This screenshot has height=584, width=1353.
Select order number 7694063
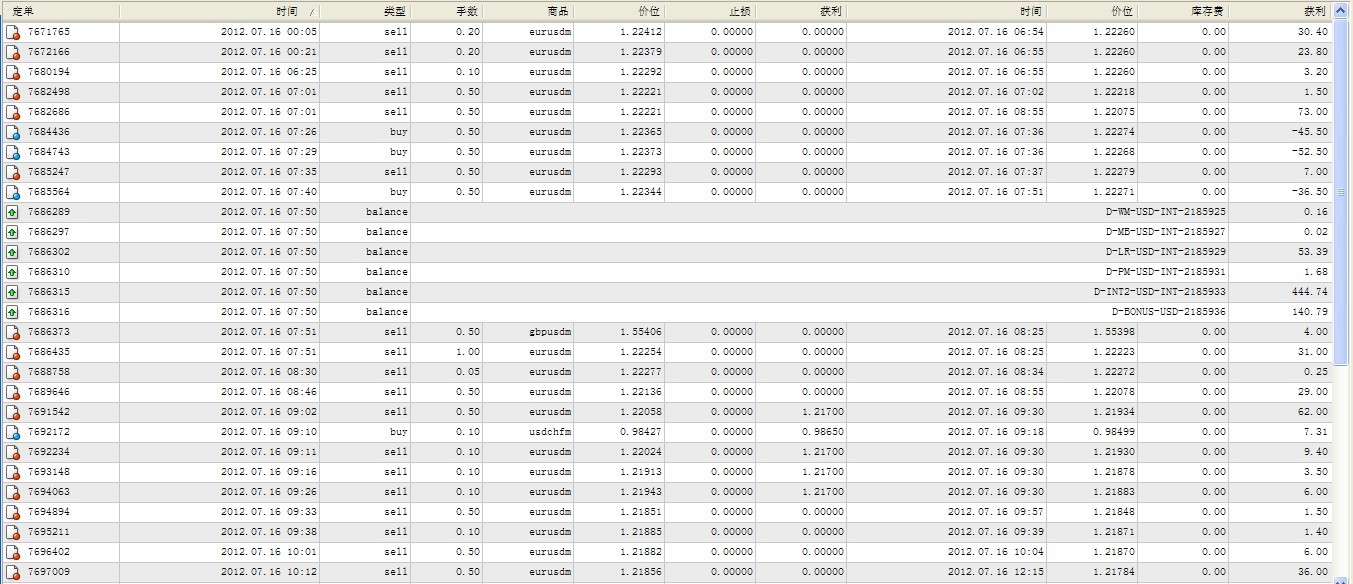click(48, 492)
